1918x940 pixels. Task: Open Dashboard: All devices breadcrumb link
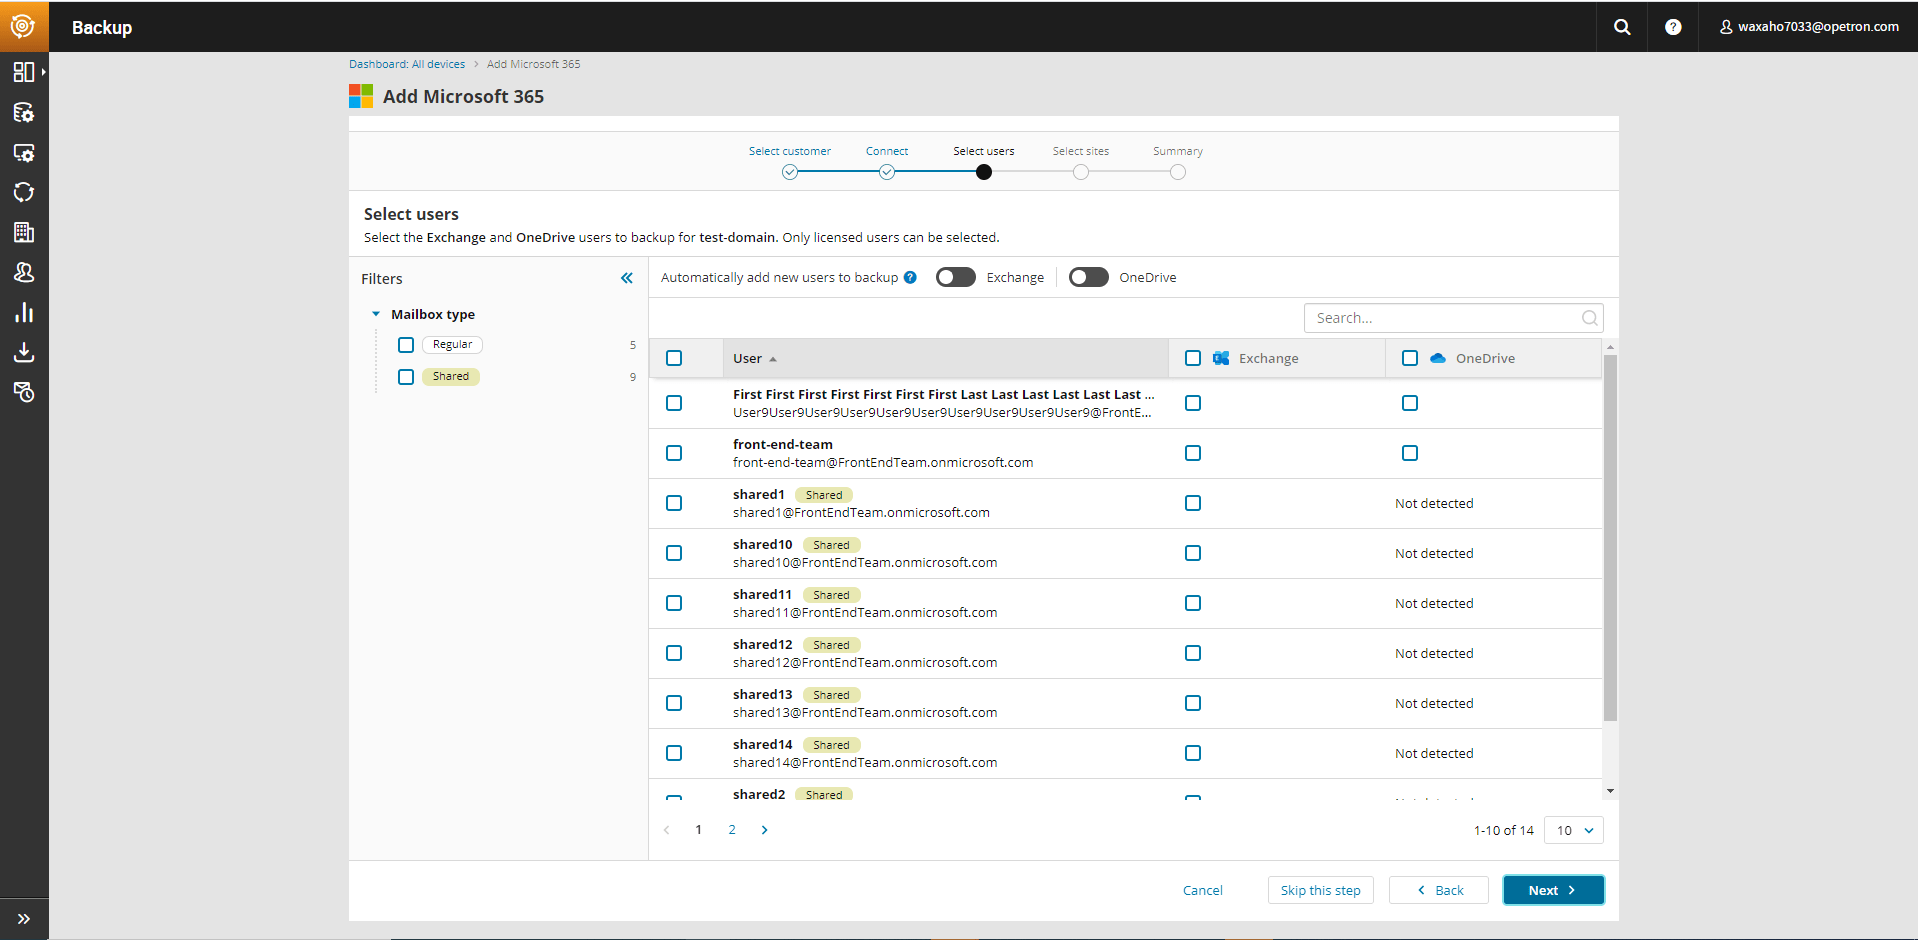pos(407,64)
